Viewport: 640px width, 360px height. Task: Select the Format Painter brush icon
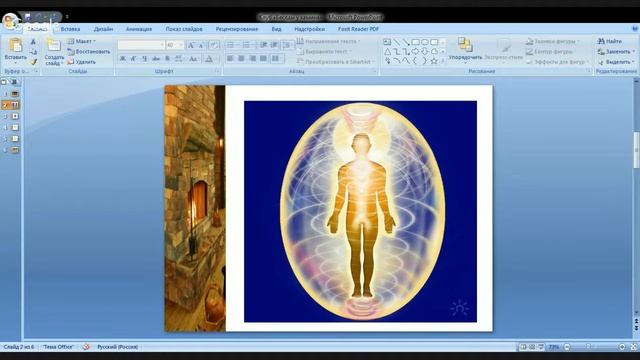pyautogui.click(x=33, y=62)
